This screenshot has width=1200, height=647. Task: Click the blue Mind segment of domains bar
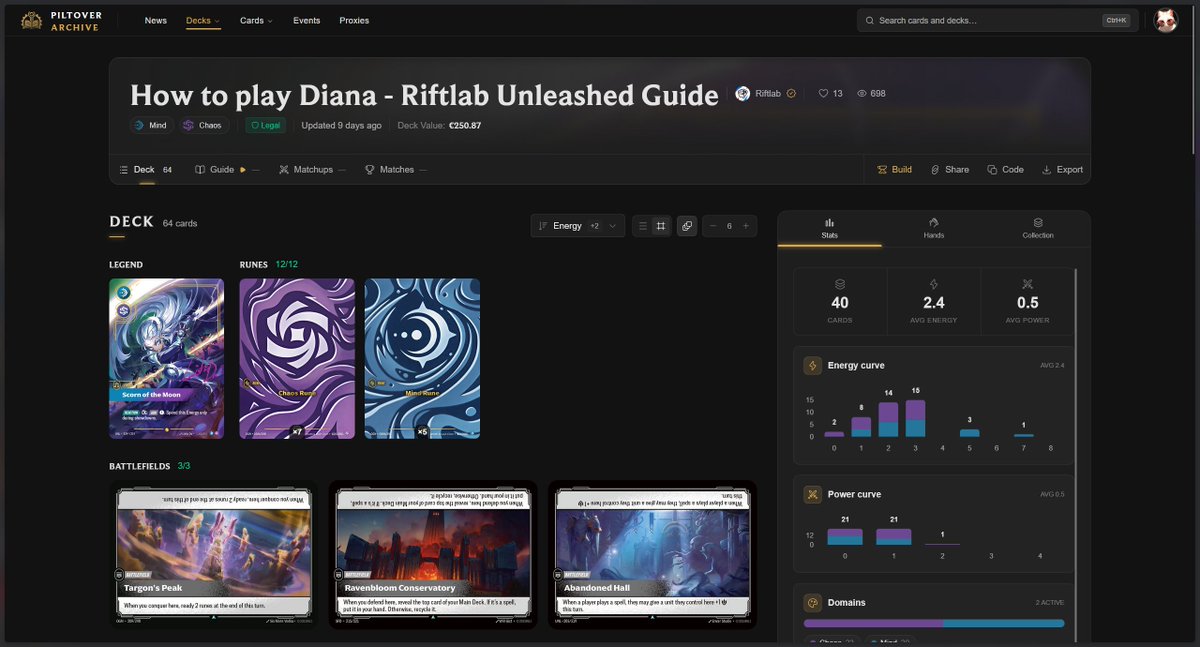tap(1004, 623)
